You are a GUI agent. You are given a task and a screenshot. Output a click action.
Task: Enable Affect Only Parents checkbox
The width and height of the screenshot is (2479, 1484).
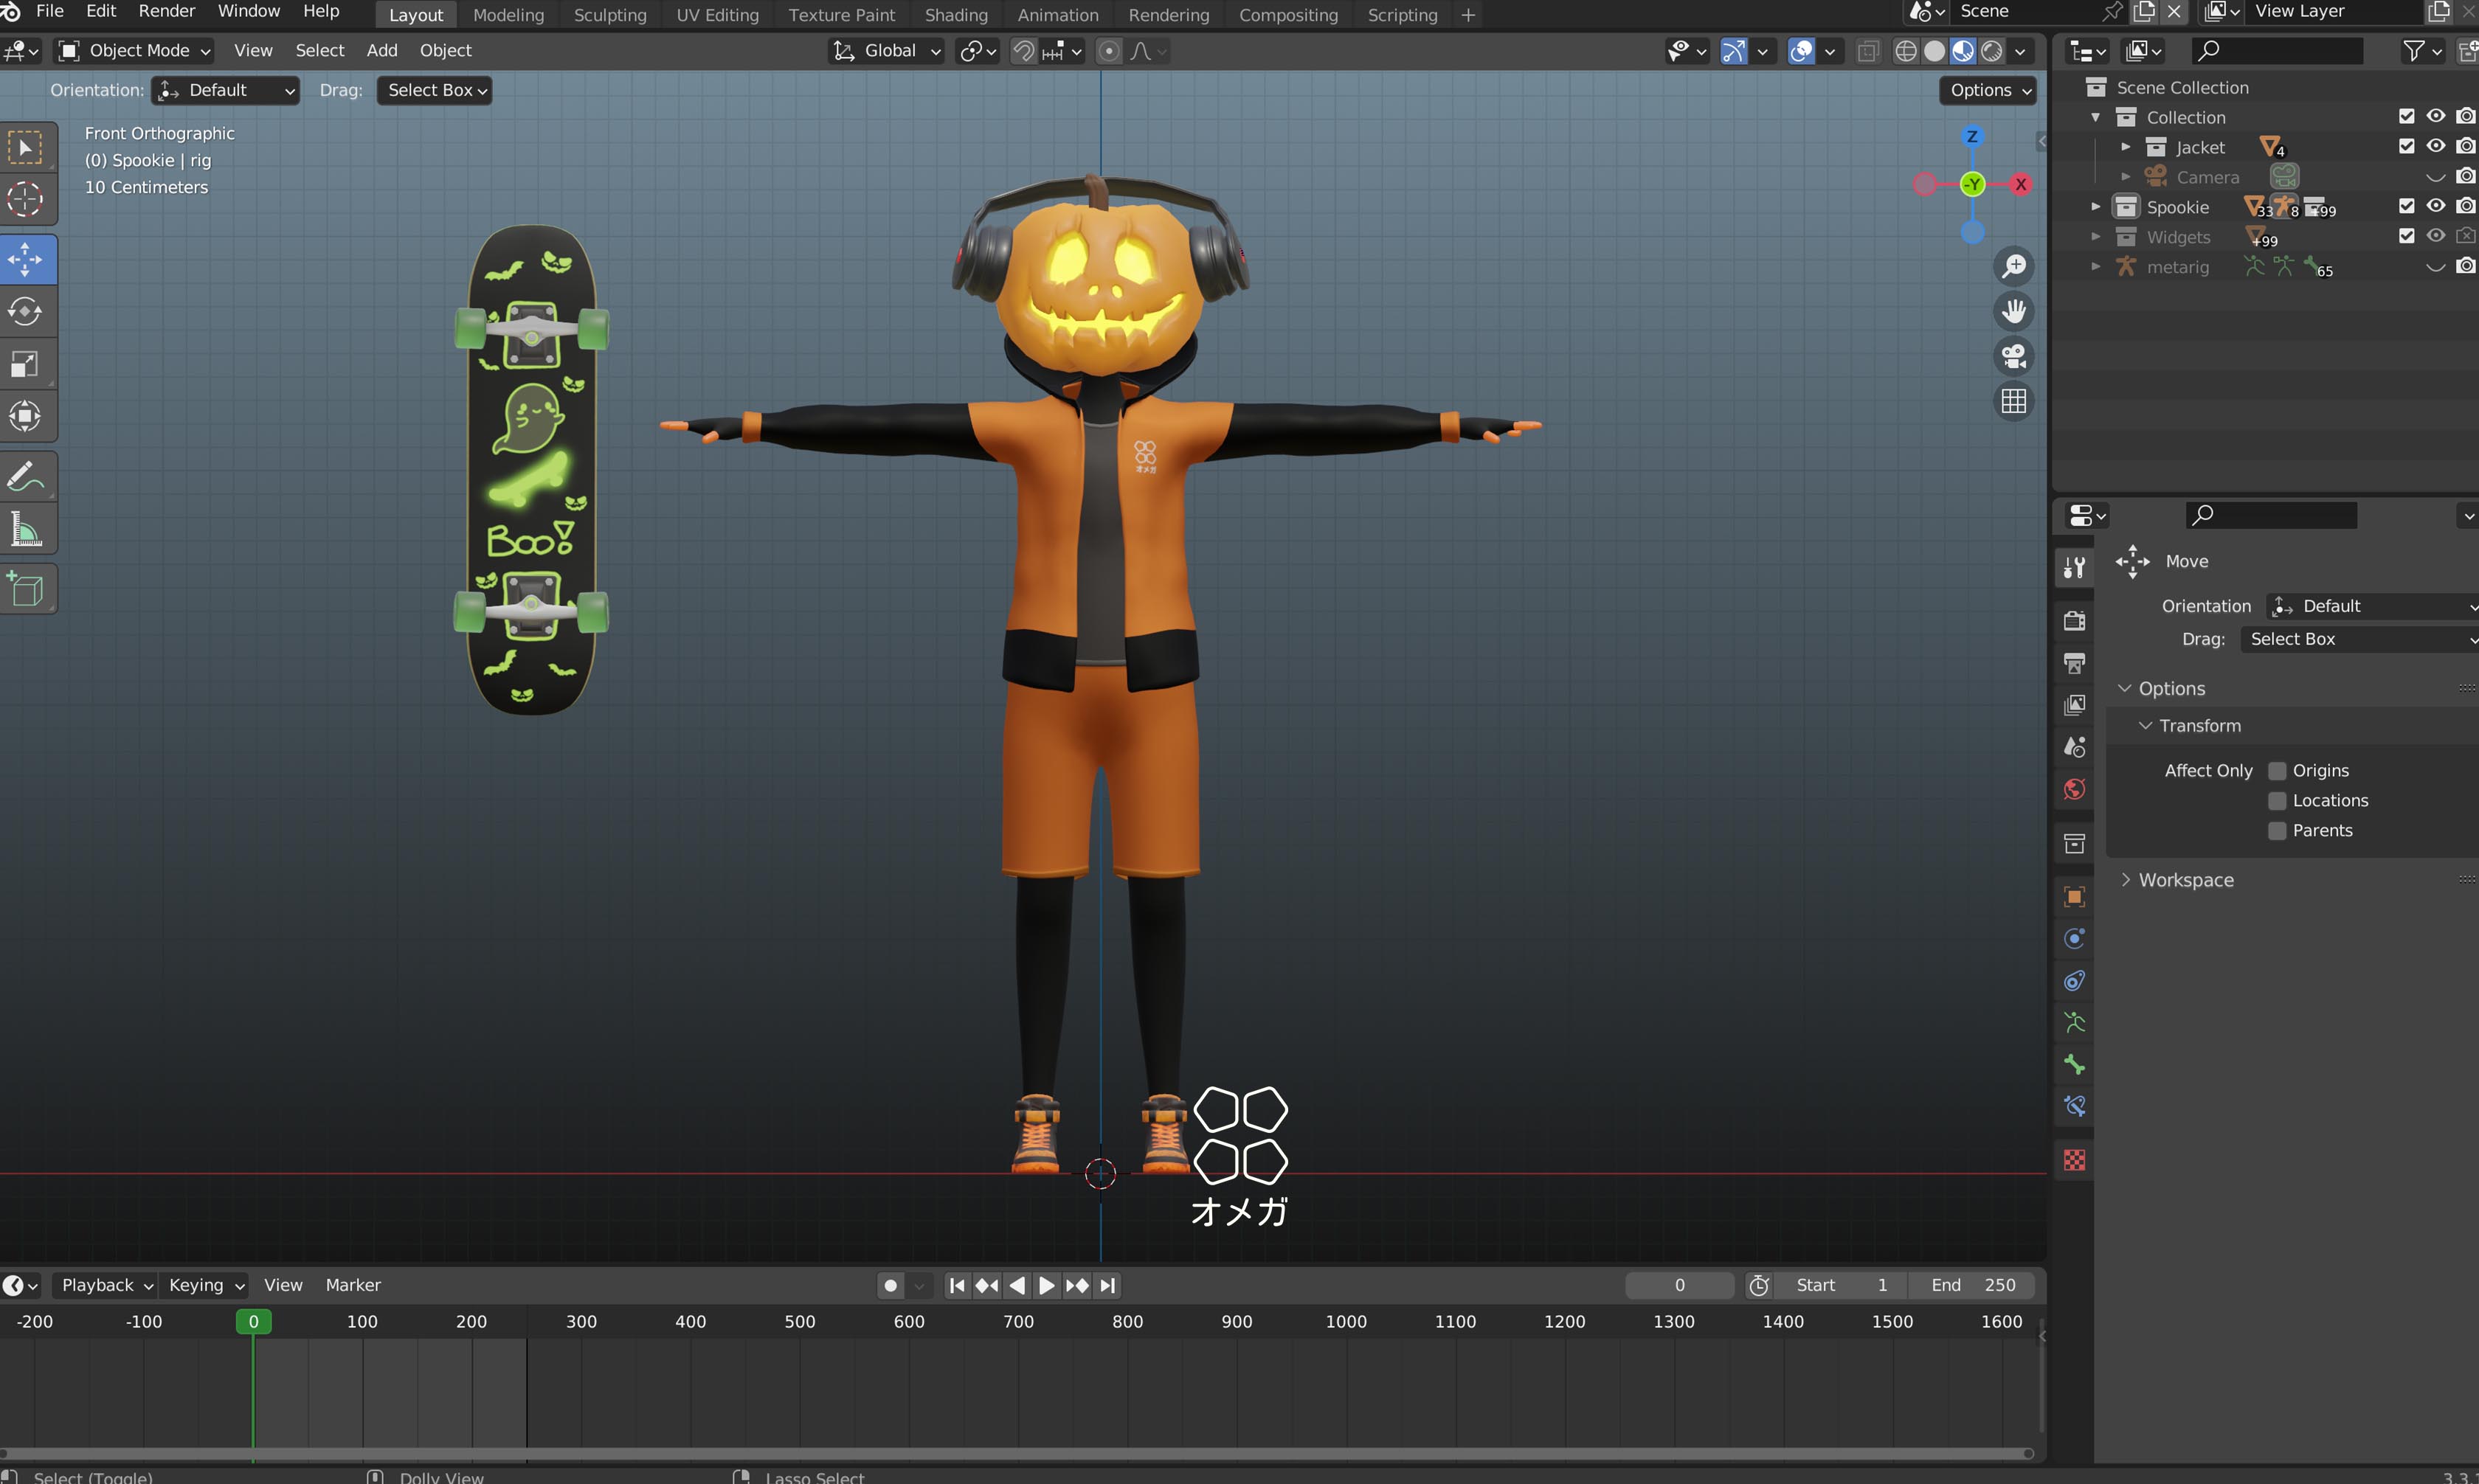2277,830
